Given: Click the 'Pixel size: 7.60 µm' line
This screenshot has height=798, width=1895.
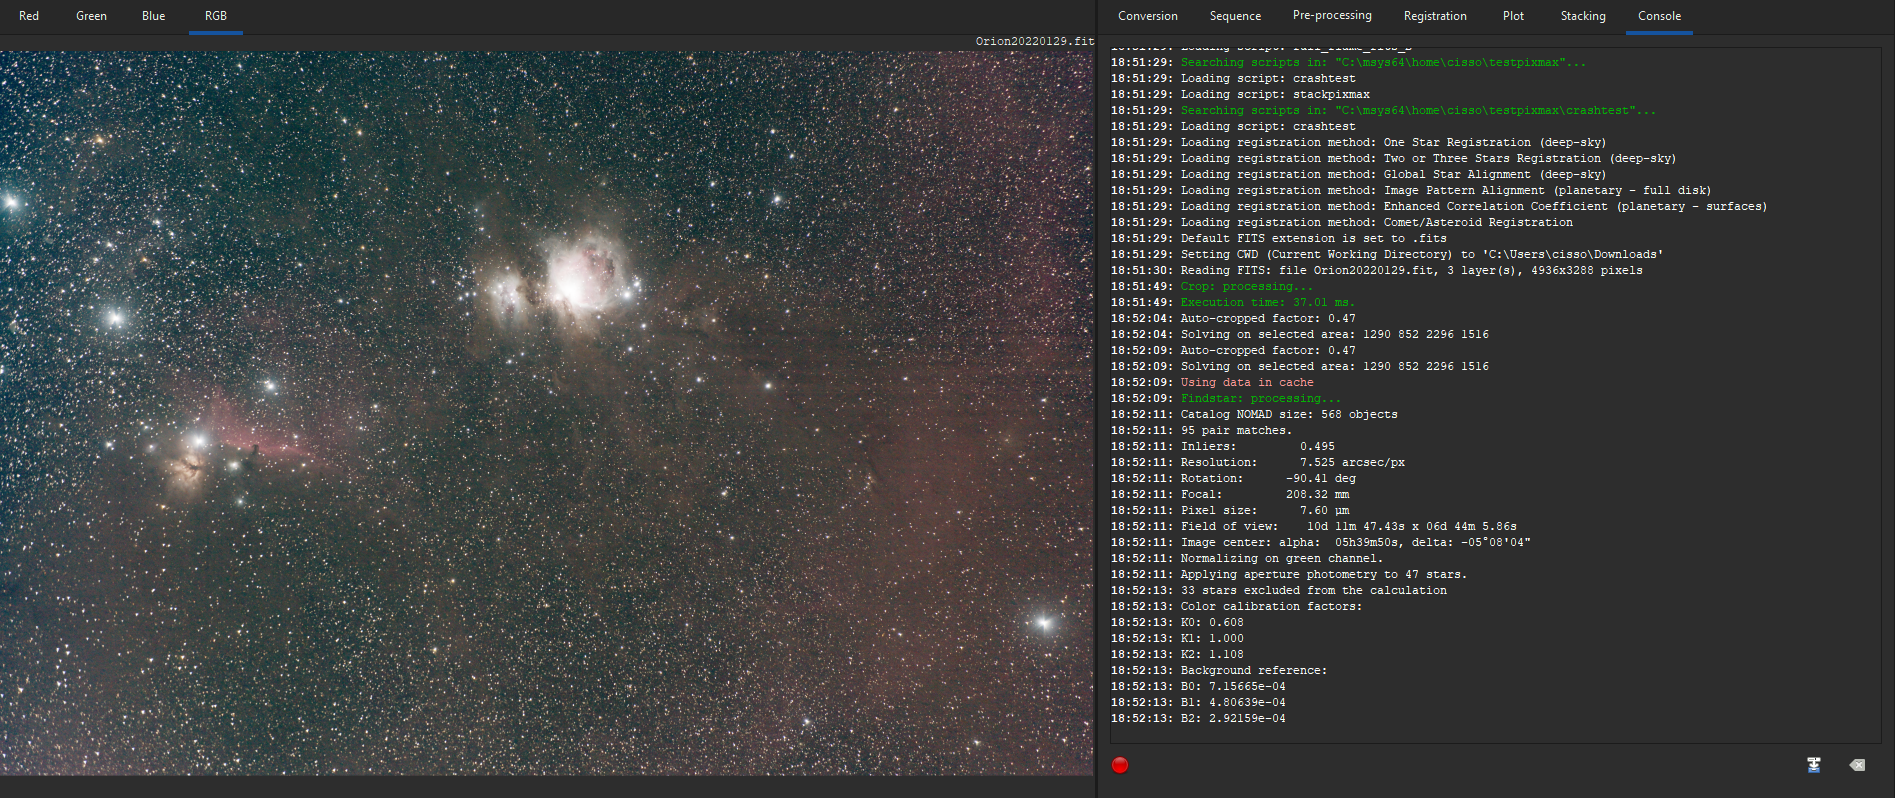Looking at the screenshot, I should (1229, 511).
